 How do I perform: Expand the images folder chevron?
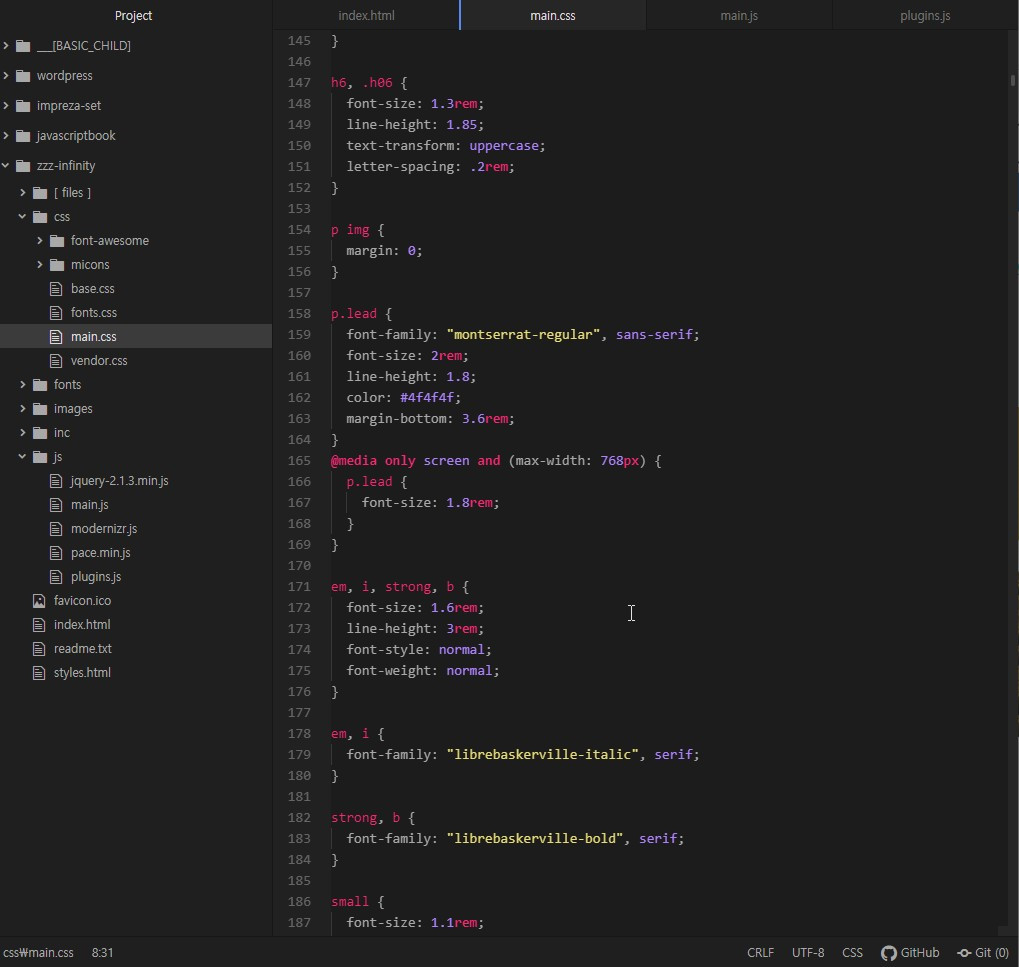click(23, 408)
